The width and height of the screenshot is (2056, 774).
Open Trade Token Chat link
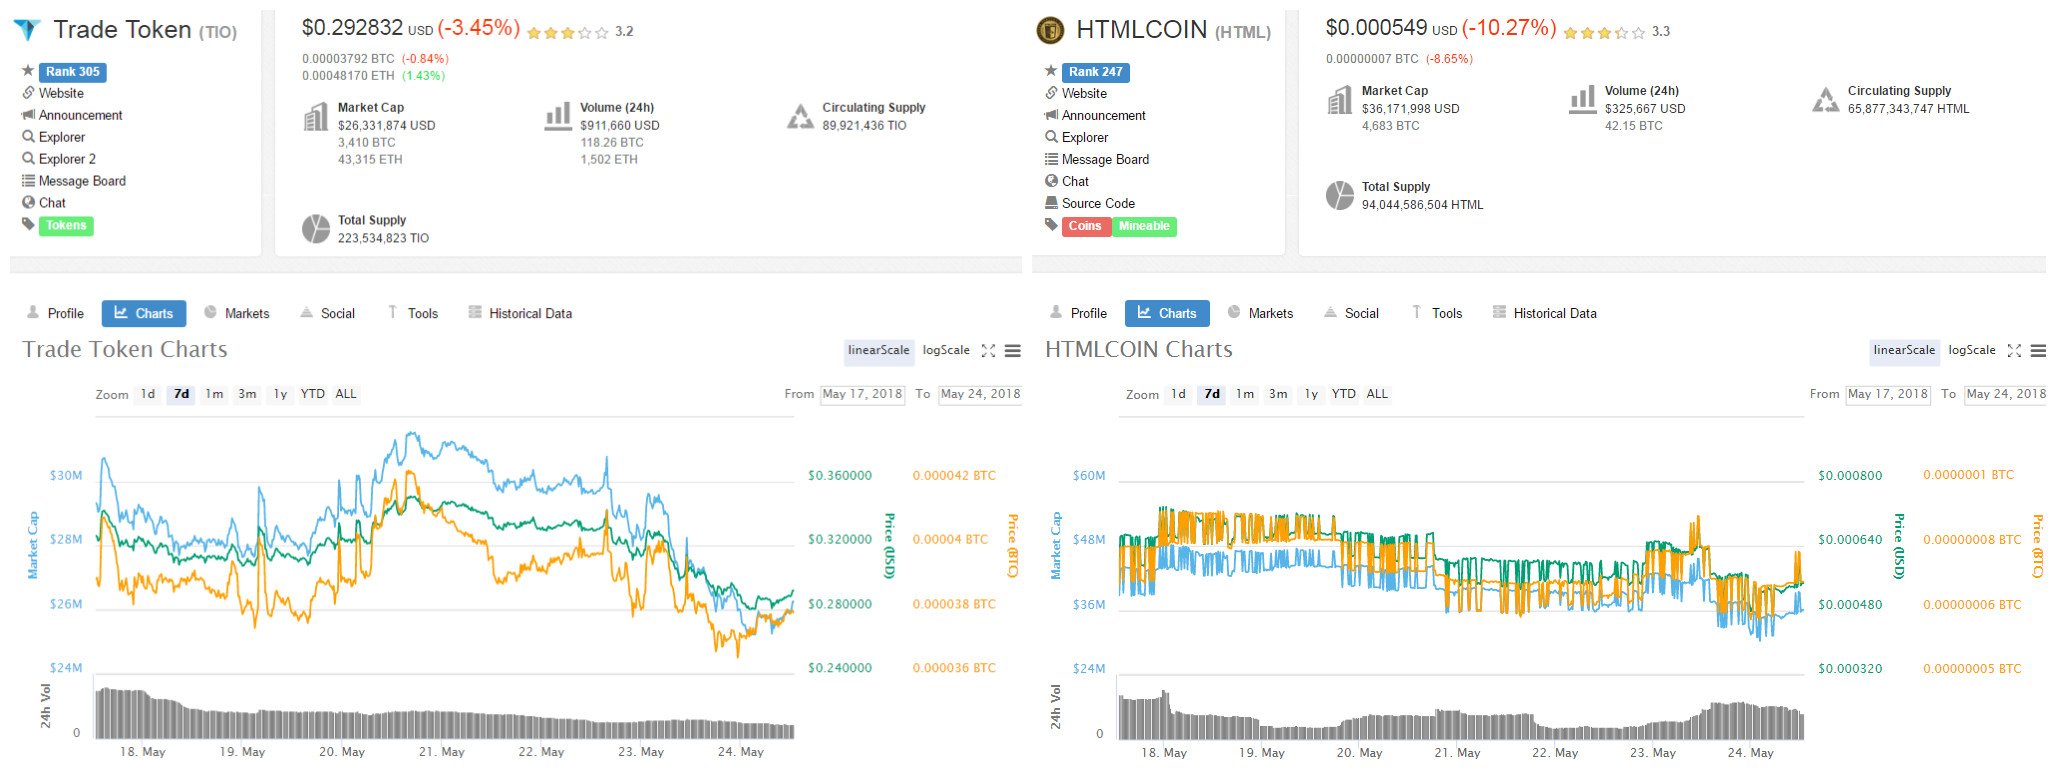coord(52,203)
